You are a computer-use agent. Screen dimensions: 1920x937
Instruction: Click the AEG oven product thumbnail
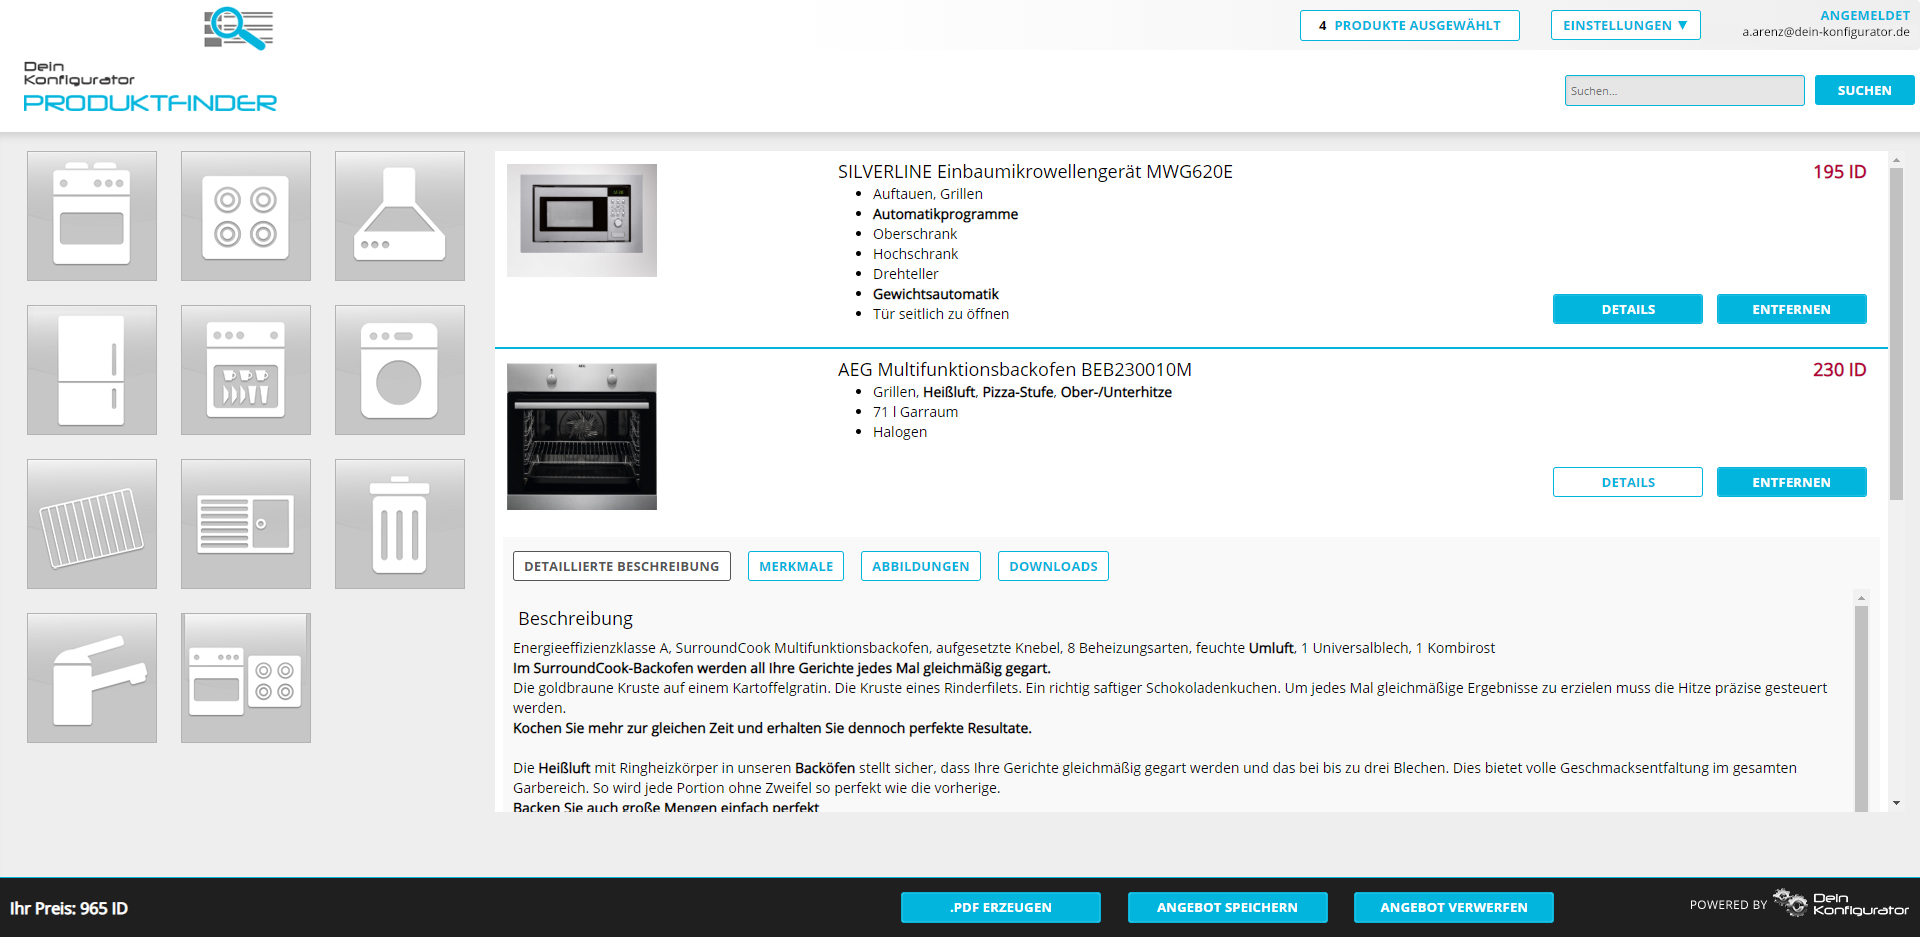point(582,436)
